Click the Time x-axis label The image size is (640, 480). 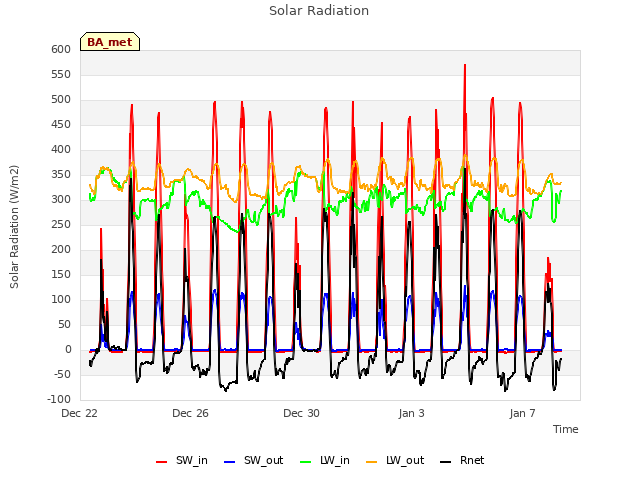coord(566,429)
